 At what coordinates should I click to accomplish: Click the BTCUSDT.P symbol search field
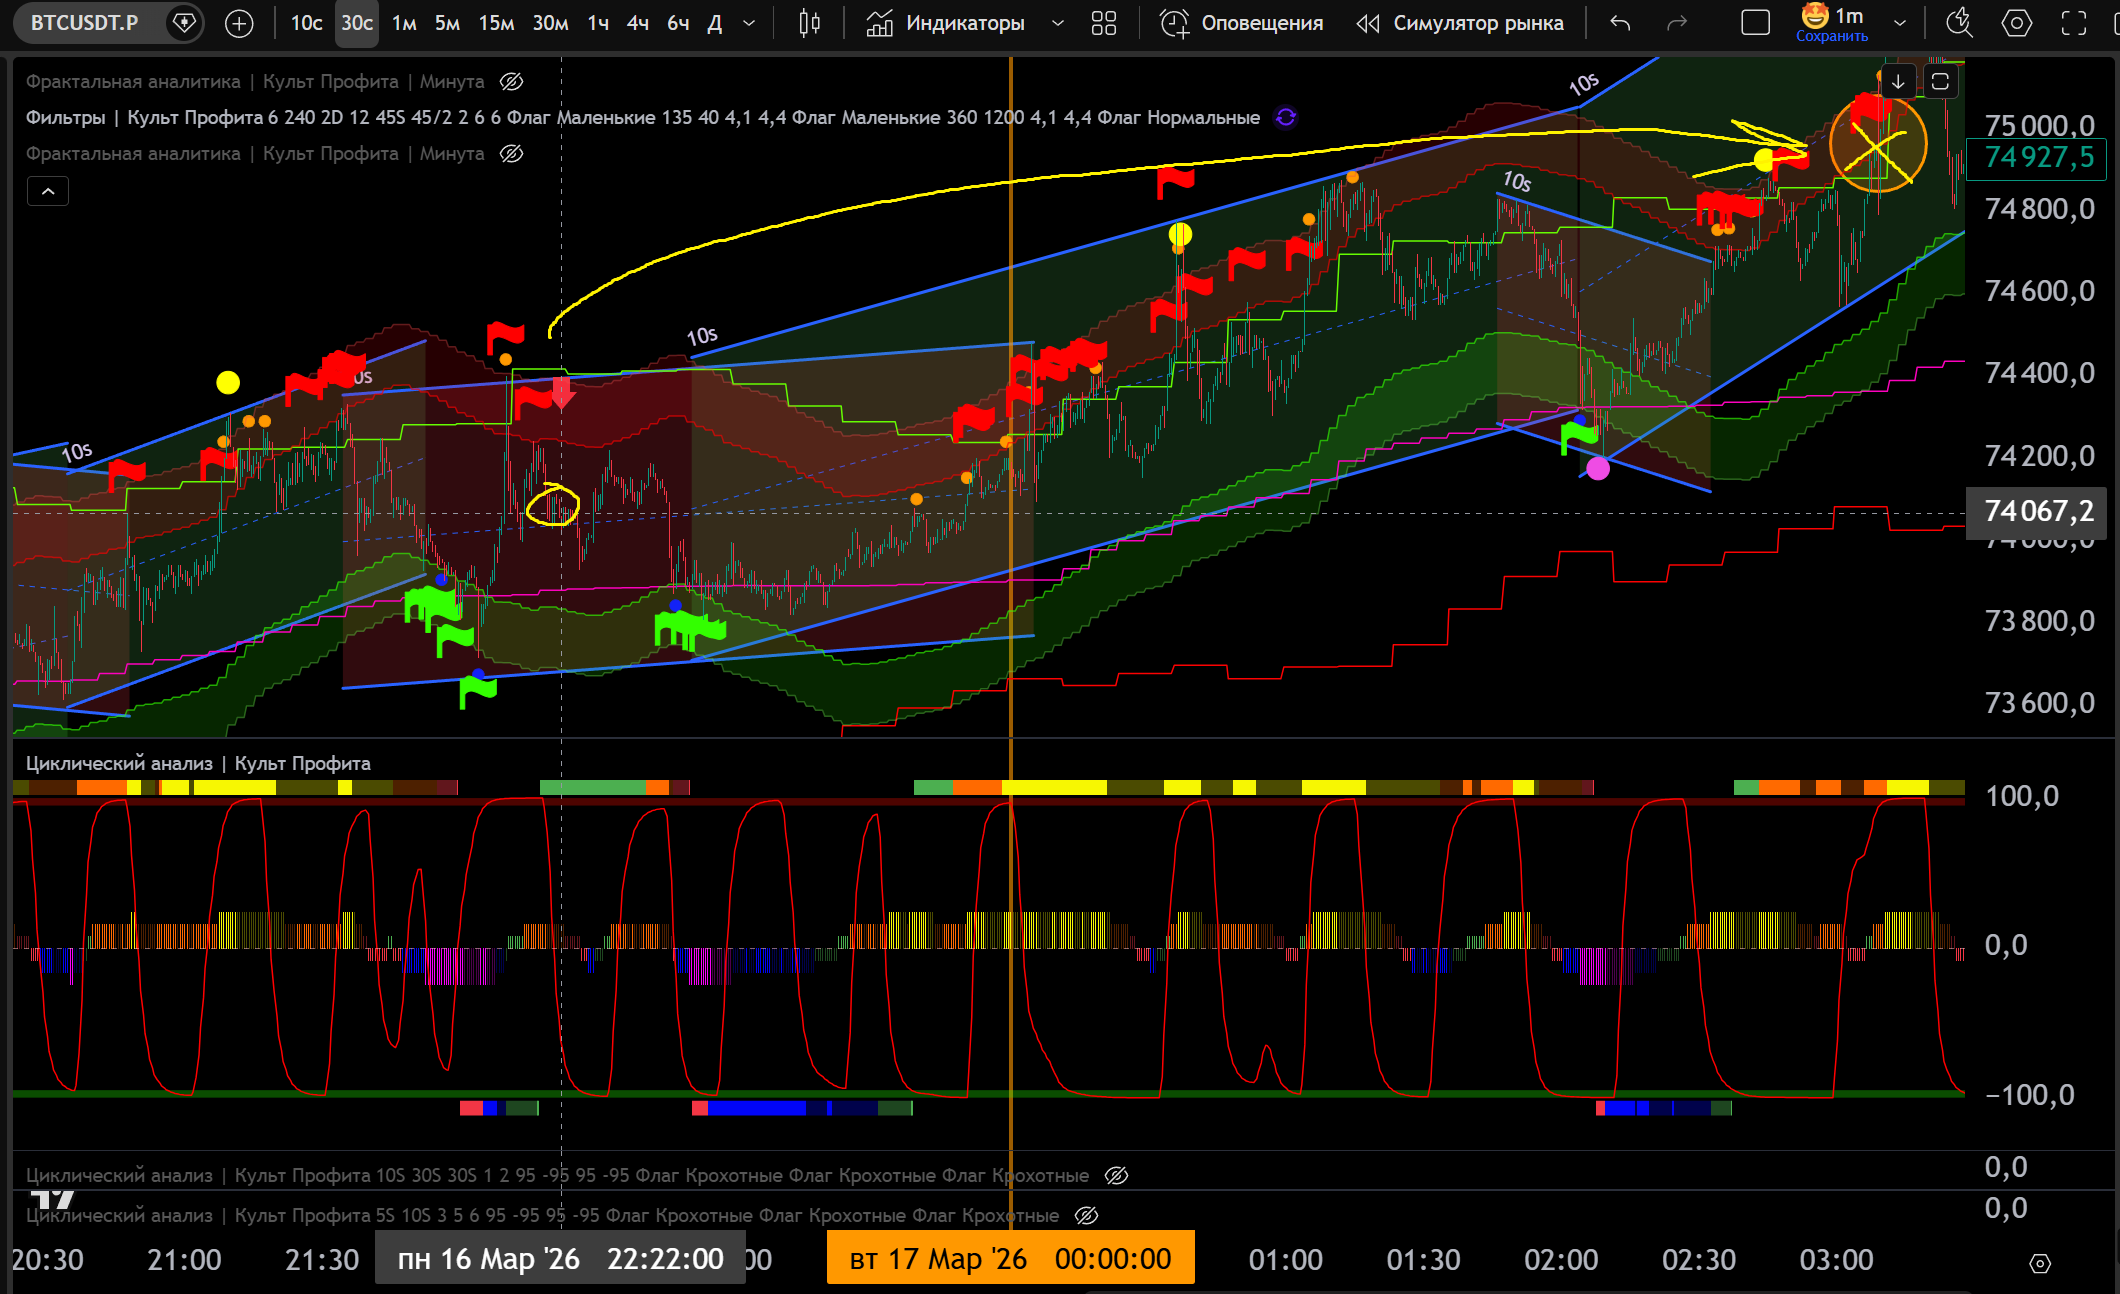coord(85,23)
